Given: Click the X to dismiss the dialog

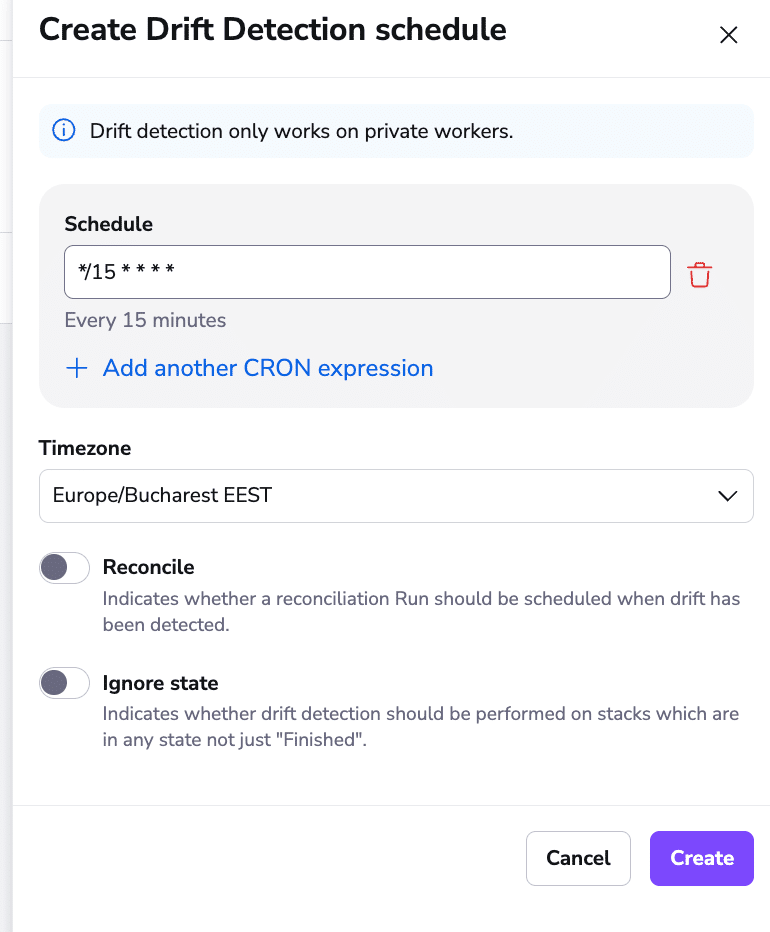Looking at the screenshot, I should (x=728, y=34).
